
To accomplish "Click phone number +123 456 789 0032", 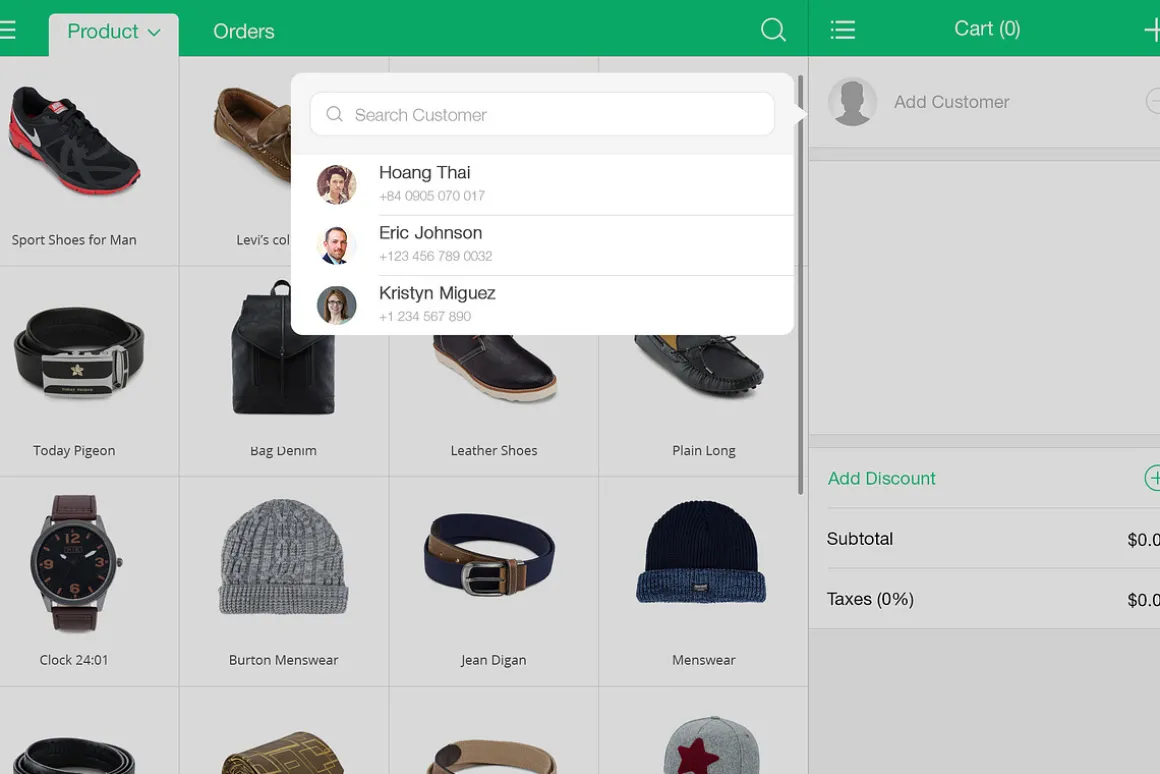I will [436, 256].
